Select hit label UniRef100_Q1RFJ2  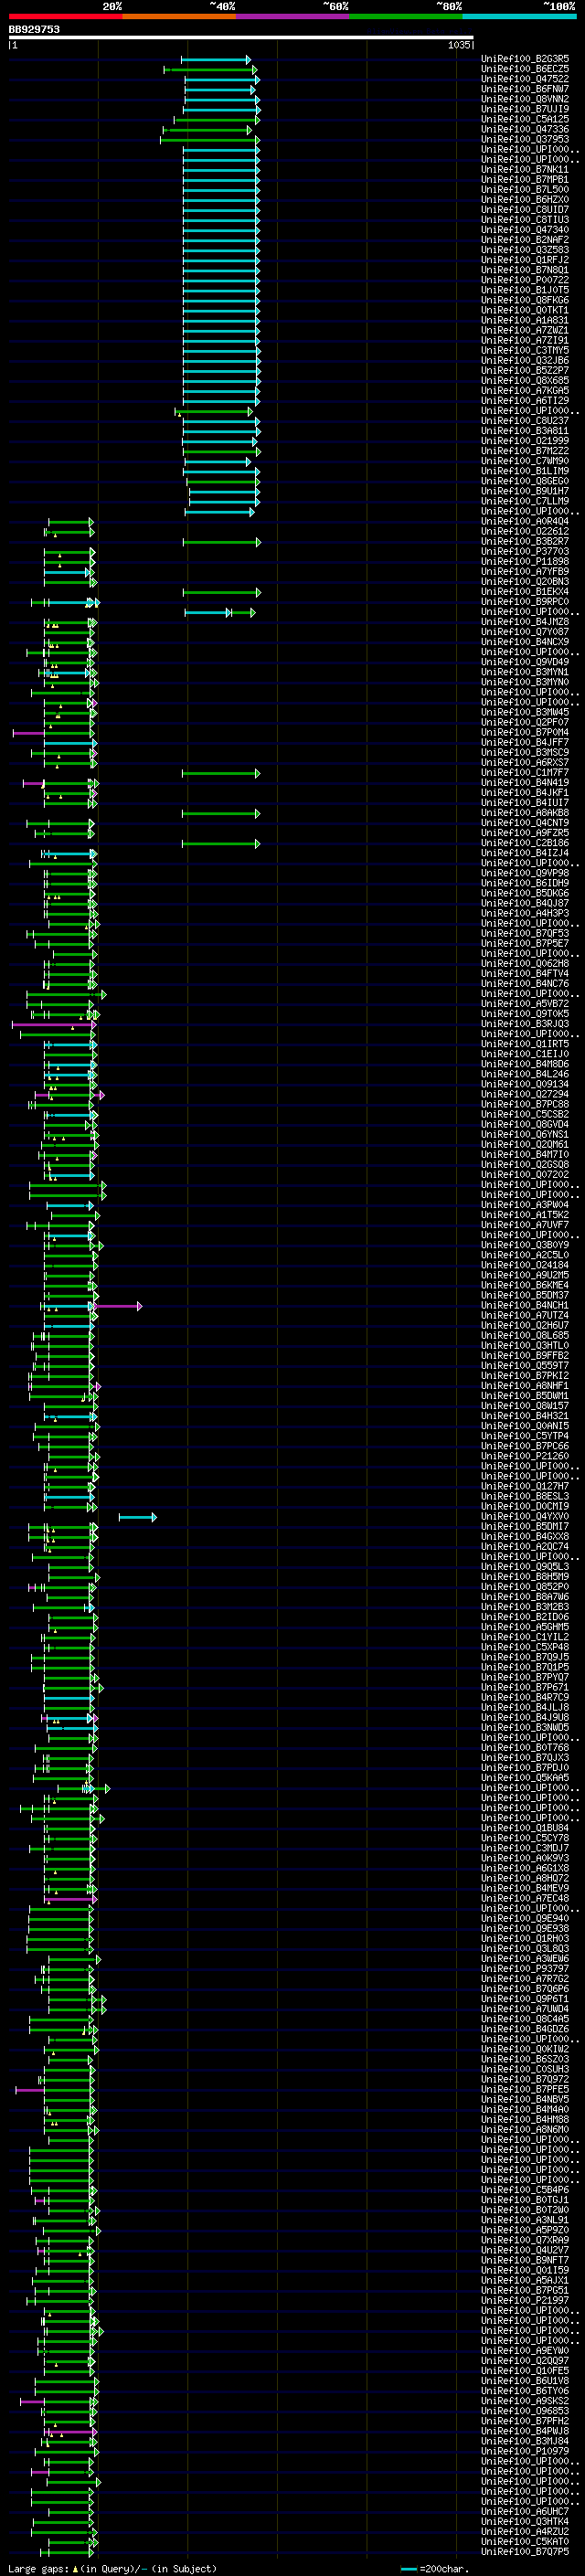point(525,260)
